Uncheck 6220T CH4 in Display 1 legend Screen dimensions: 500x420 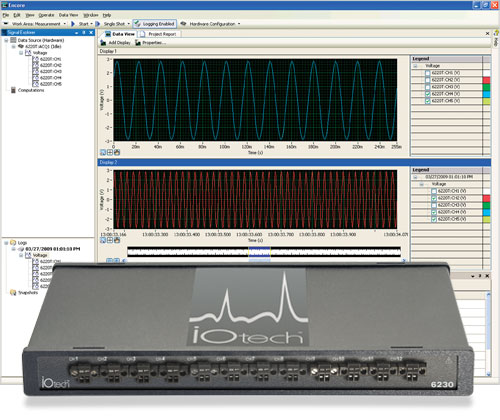(x=428, y=94)
